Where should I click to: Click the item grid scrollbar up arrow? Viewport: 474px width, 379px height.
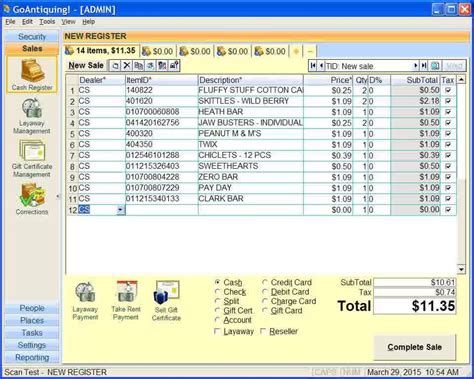coord(461,79)
